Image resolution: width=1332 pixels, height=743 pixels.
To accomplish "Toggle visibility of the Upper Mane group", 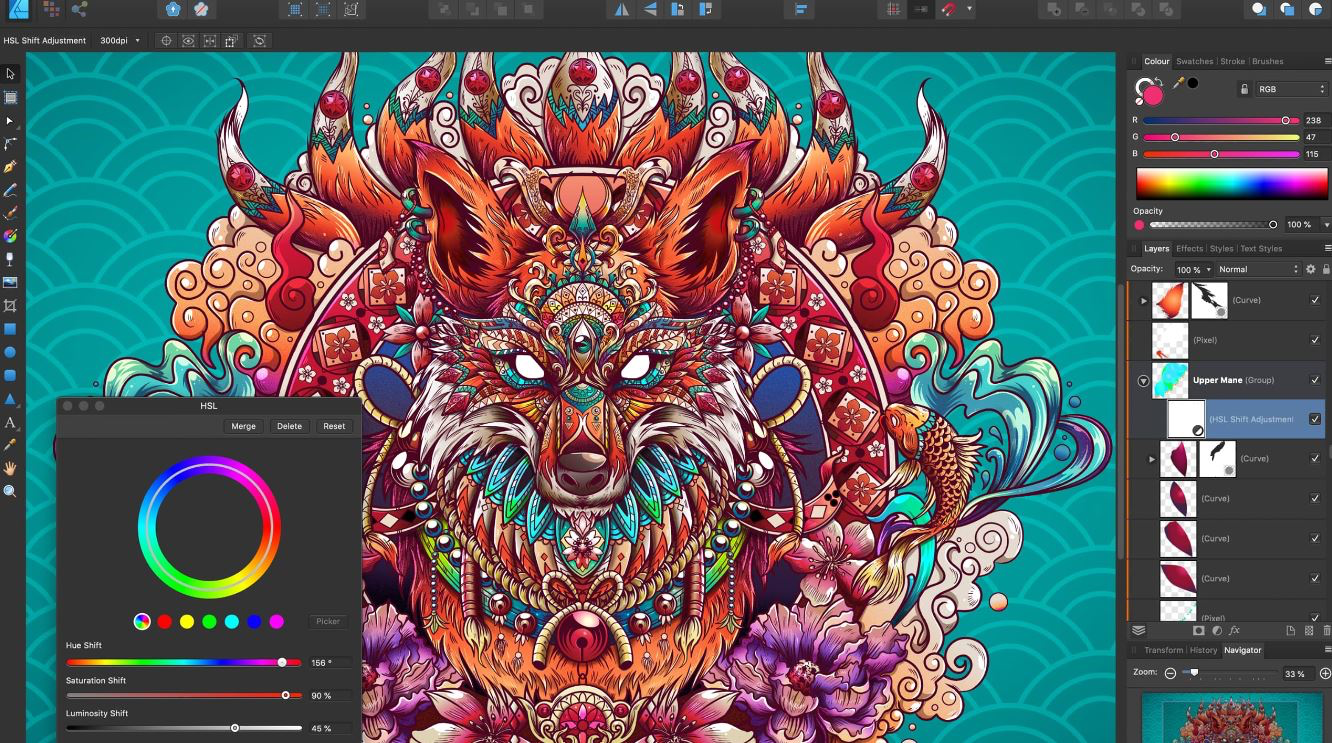I will point(1313,380).
